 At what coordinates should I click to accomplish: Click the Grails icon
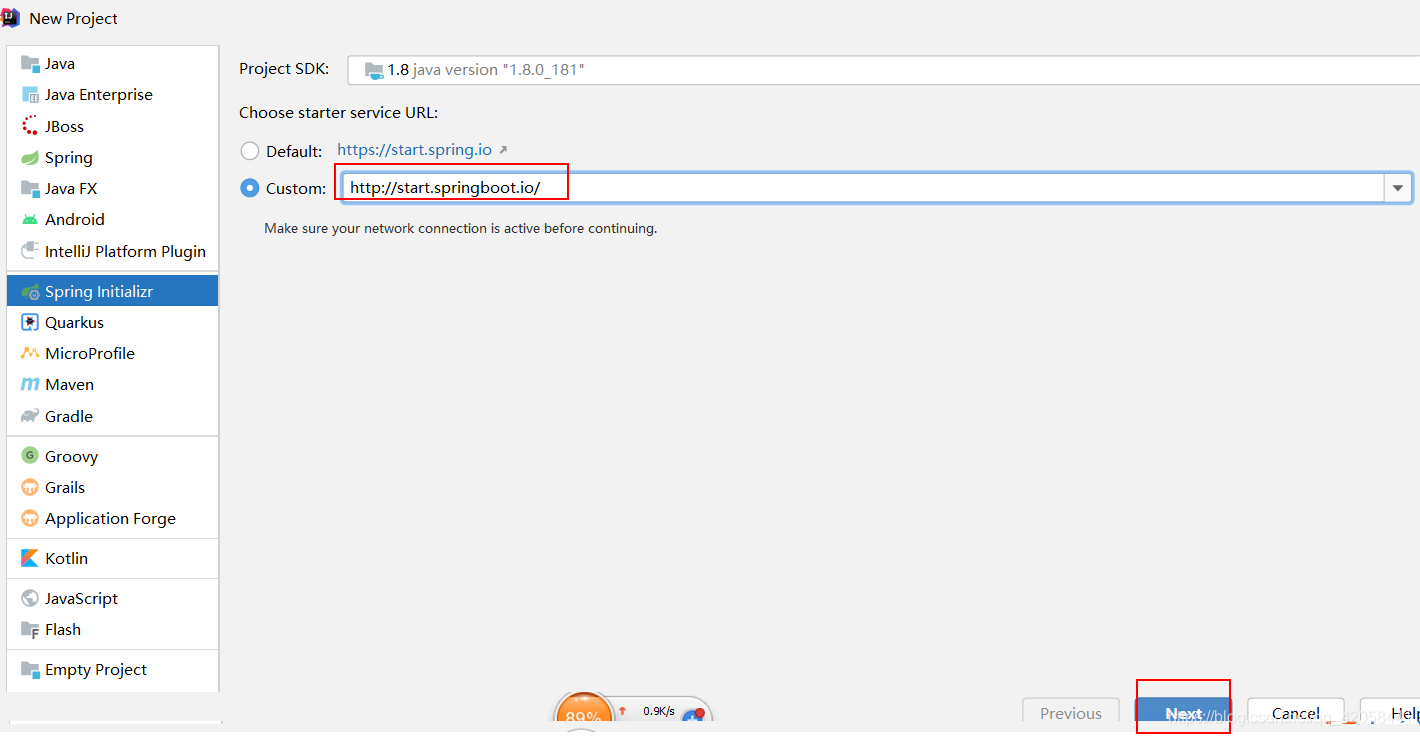(30, 487)
